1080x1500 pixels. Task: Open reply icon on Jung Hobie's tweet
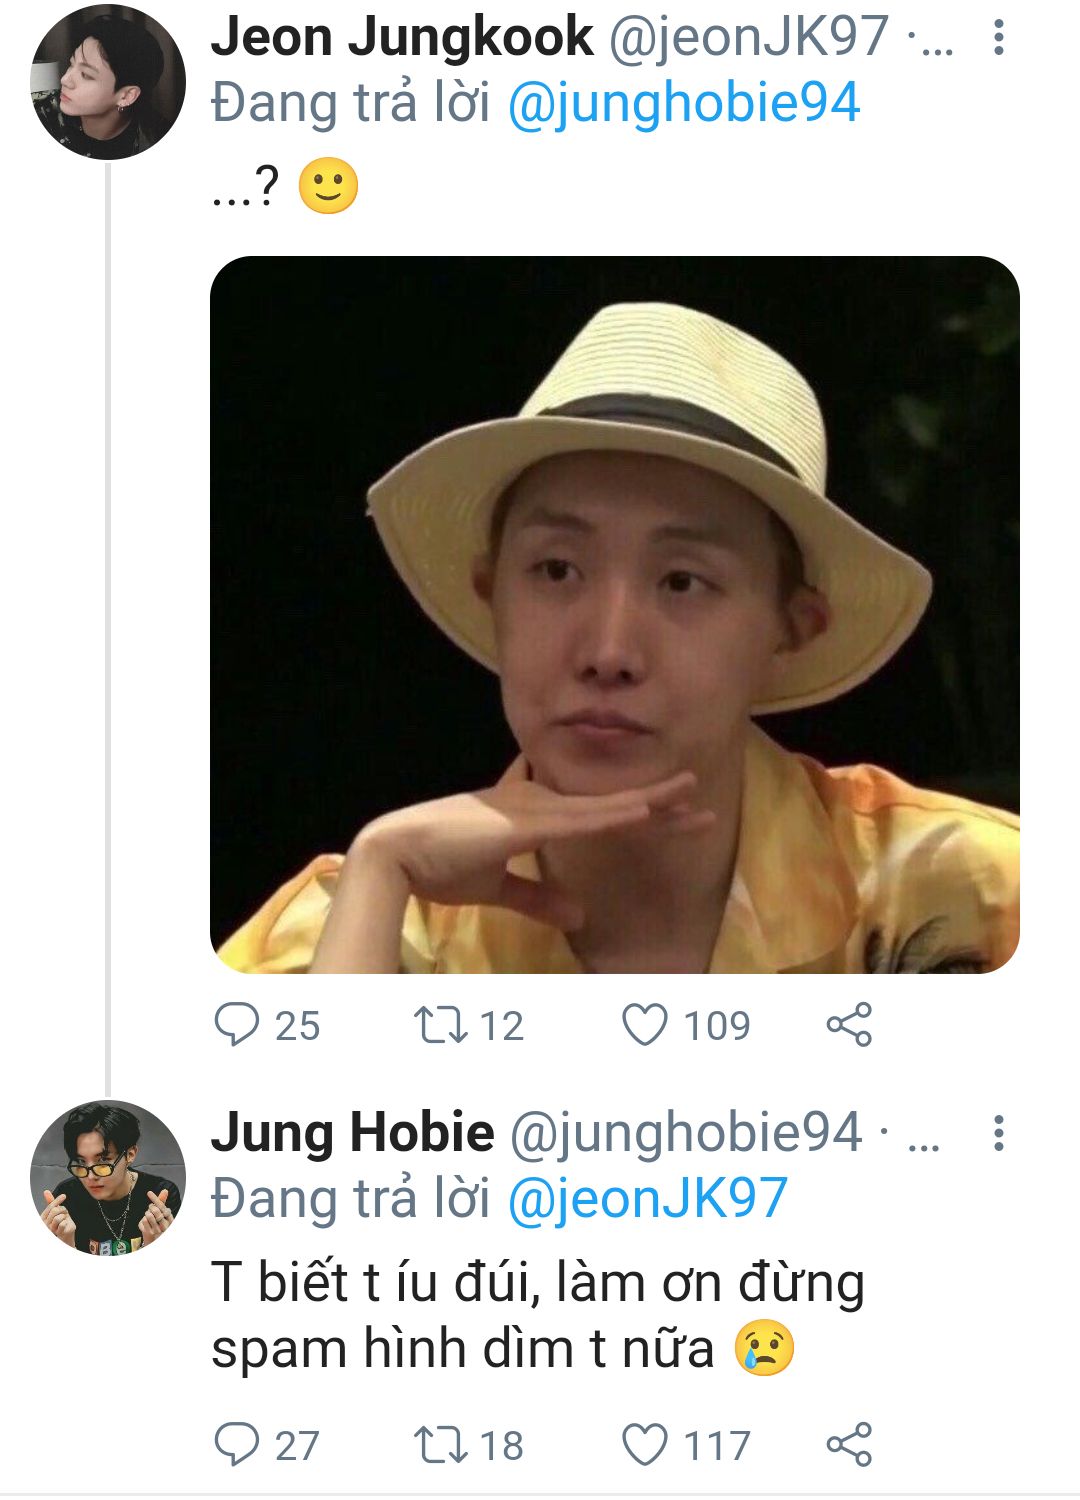[237, 1445]
